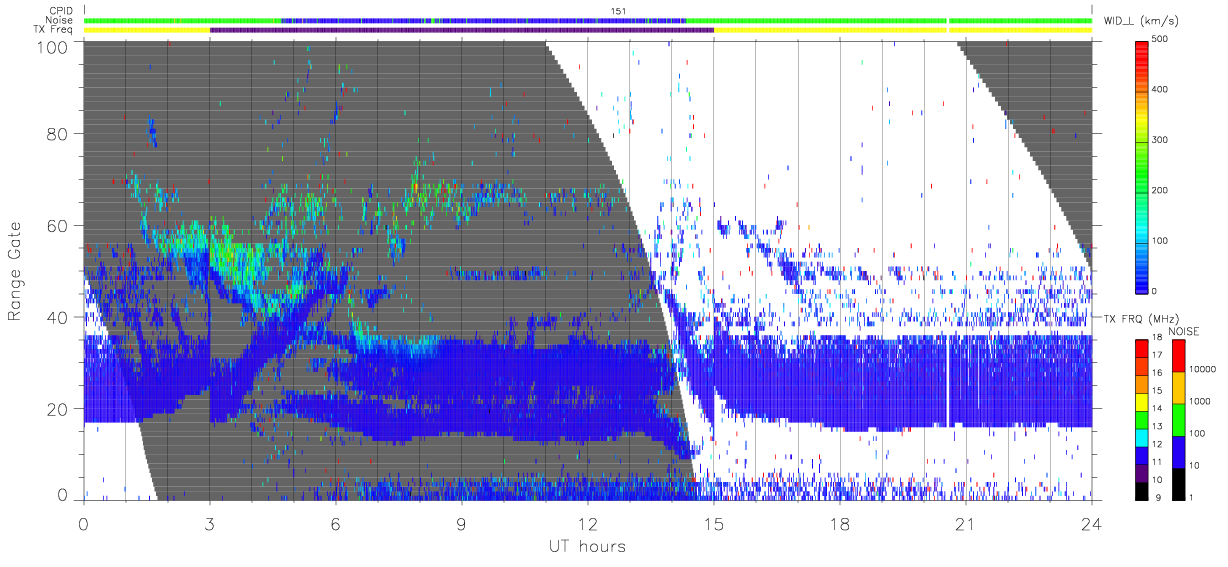The image size is (1228, 567).
Task: Click the 60 tick on the Range Gate axis
Action: [58, 226]
